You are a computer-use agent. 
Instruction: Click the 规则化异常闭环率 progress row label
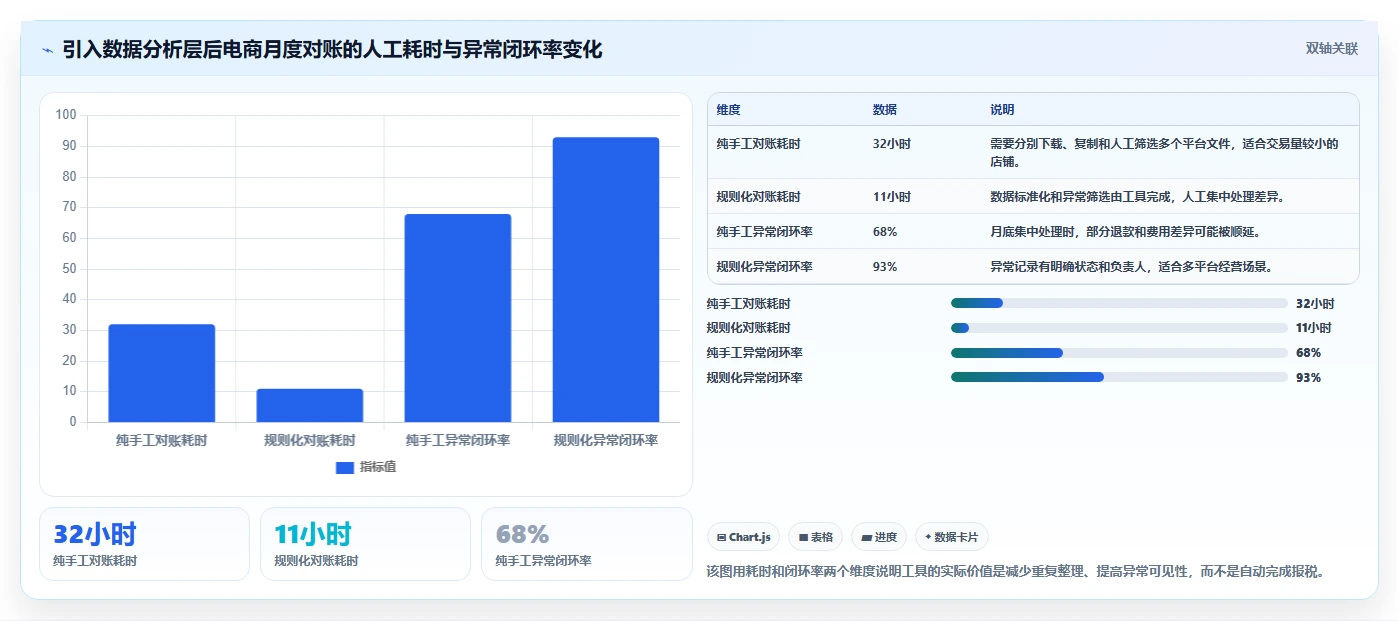click(754, 378)
